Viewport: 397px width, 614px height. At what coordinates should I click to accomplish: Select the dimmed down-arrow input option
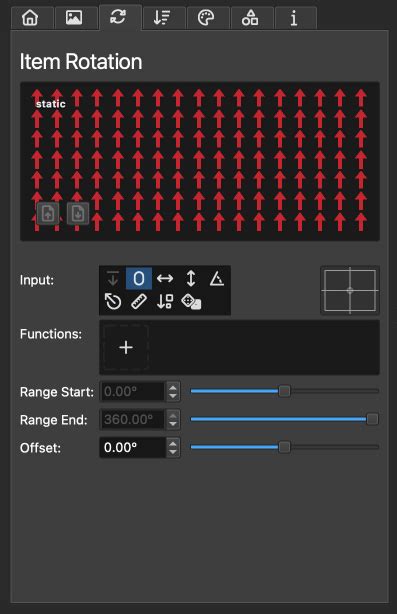pyautogui.click(x=113, y=278)
